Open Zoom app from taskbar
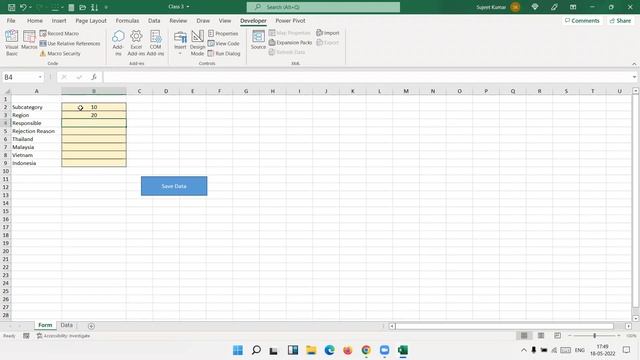This screenshot has width=640, height=360. click(x=384, y=350)
